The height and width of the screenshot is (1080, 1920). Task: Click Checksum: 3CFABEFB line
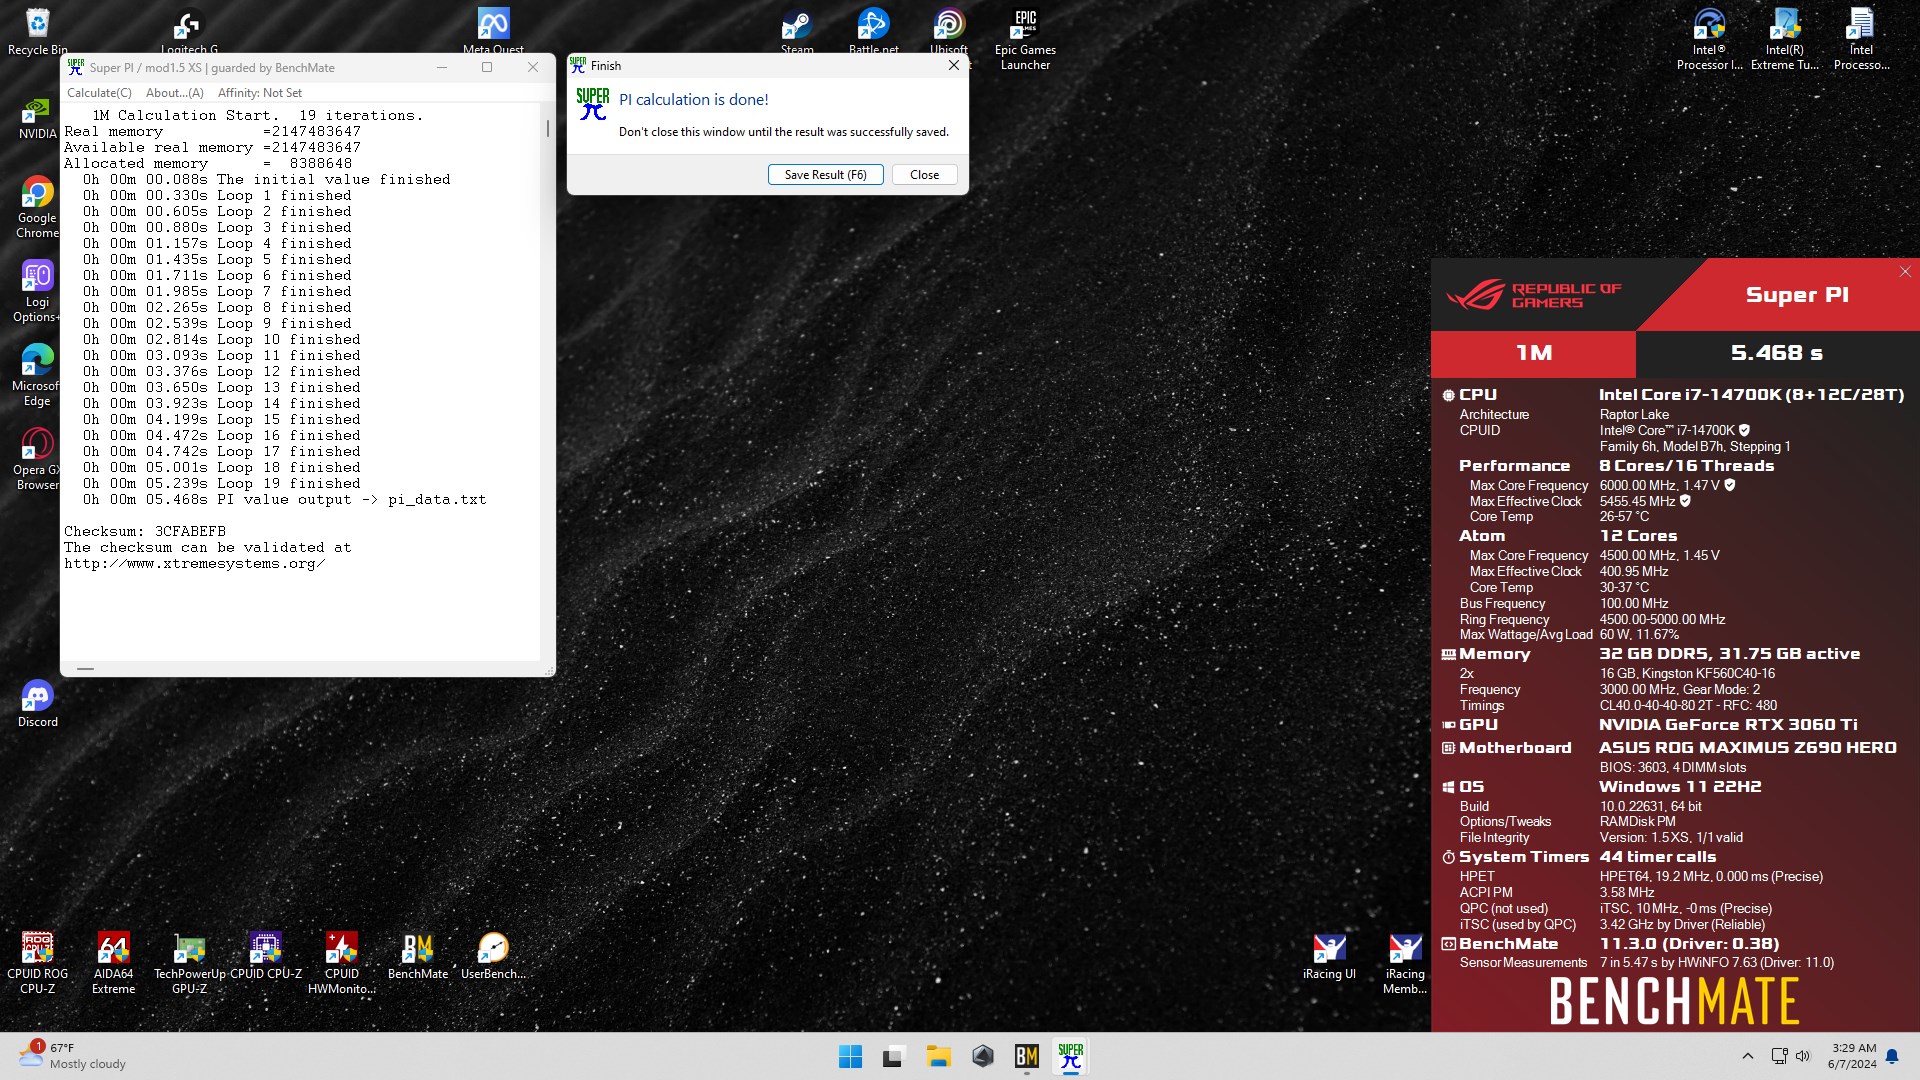pos(145,531)
